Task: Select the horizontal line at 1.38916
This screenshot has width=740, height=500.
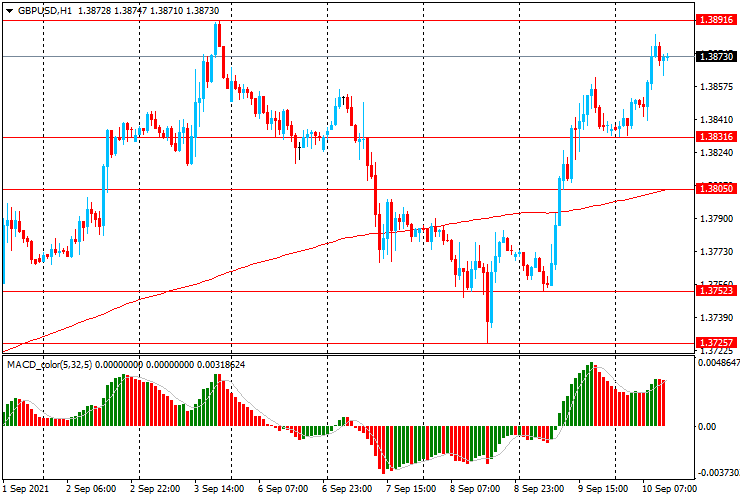Action: click(x=348, y=21)
